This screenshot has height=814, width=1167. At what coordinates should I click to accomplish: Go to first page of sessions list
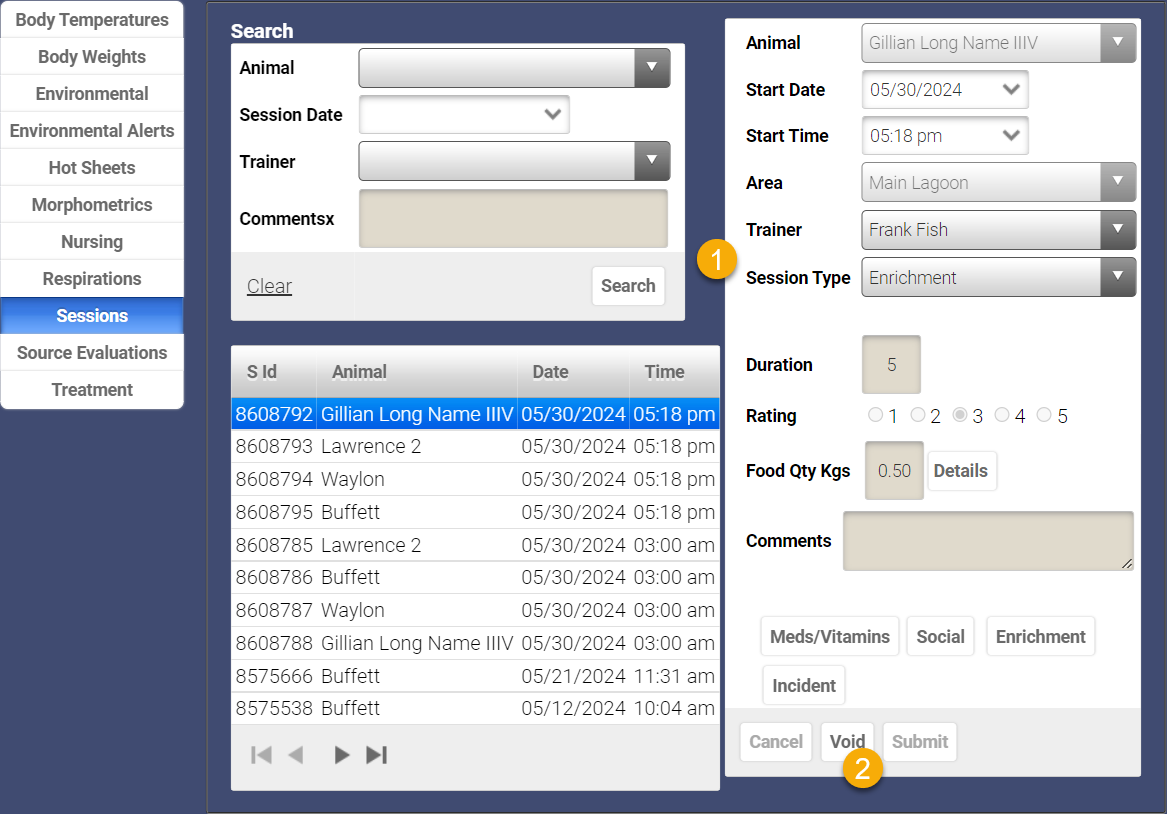pos(261,755)
